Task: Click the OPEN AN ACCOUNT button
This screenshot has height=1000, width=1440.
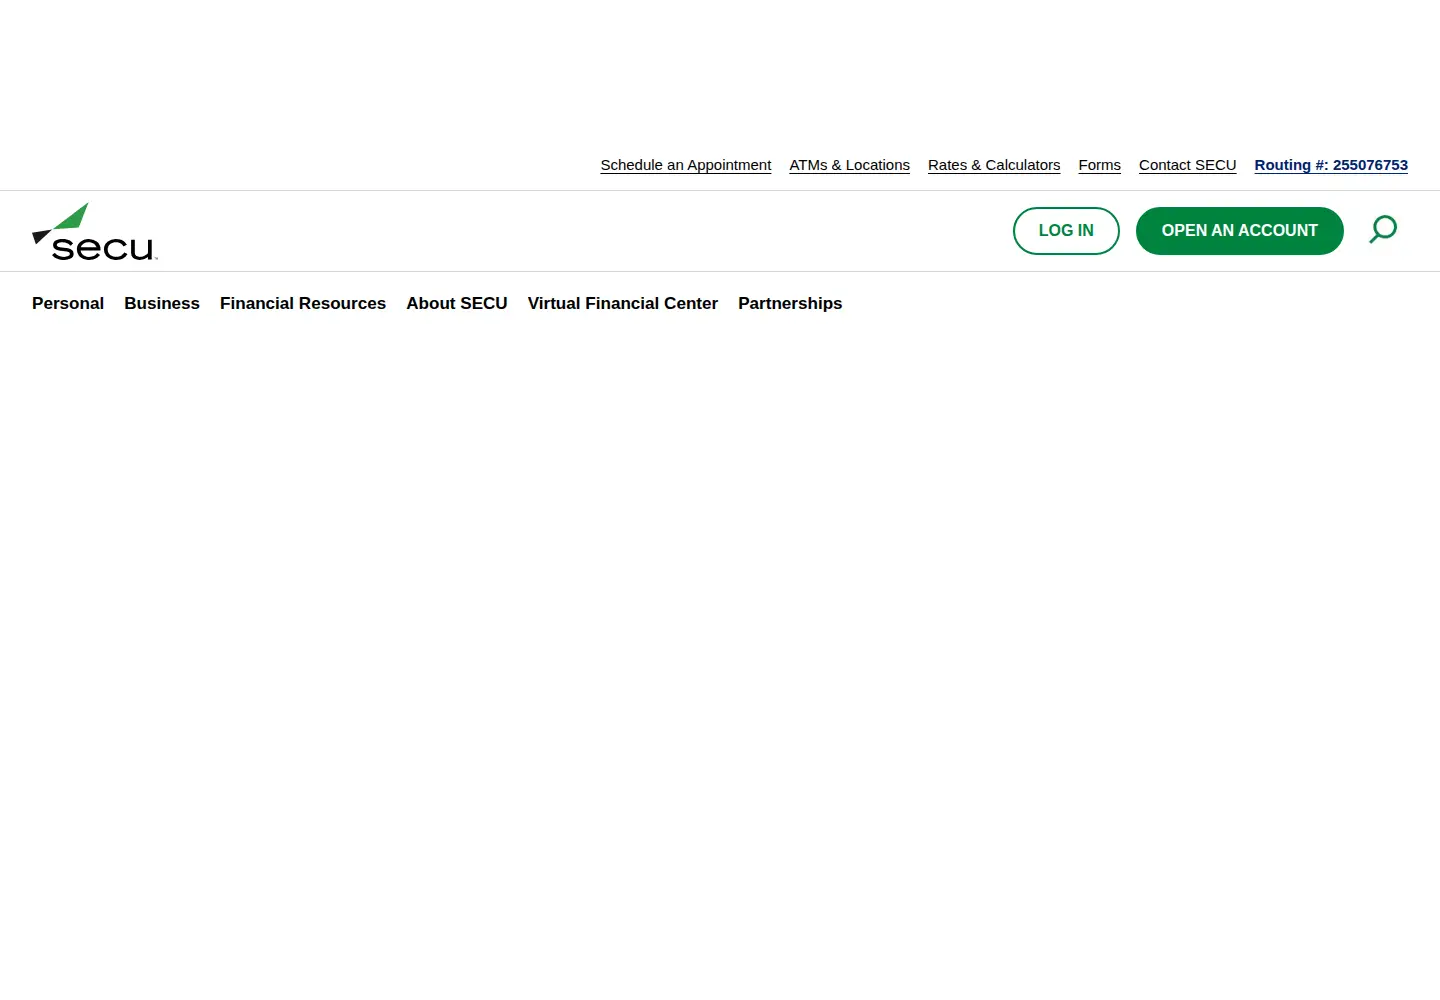Action: (1240, 231)
